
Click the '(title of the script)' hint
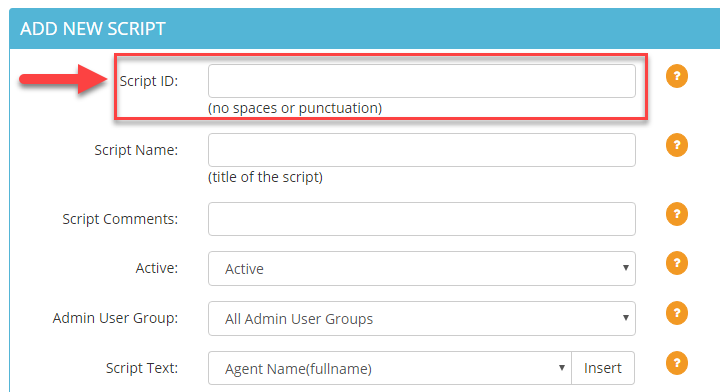click(265, 177)
